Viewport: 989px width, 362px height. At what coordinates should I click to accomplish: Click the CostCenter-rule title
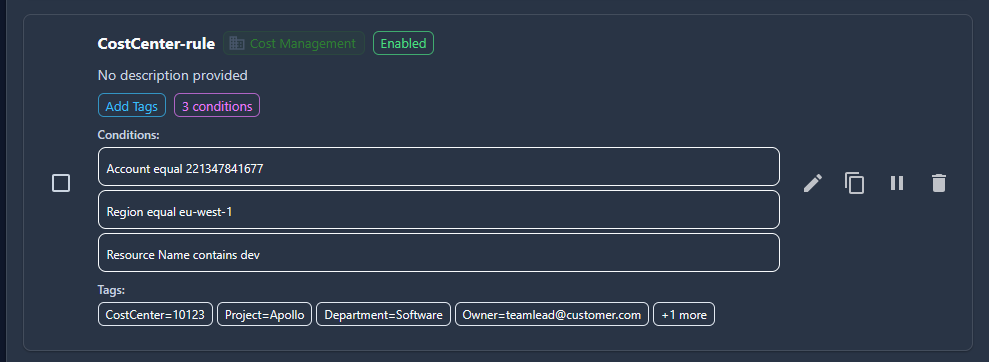pos(156,44)
